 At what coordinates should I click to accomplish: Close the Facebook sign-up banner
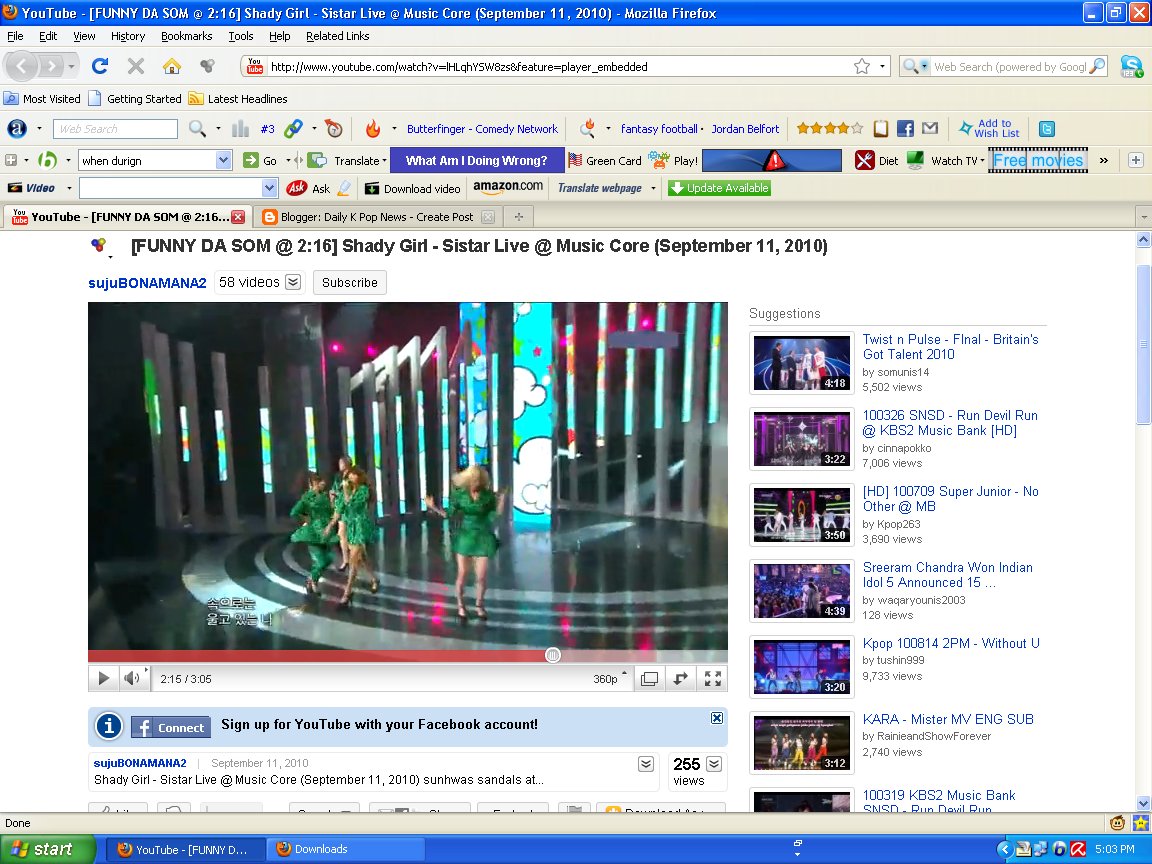(x=717, y=718)
